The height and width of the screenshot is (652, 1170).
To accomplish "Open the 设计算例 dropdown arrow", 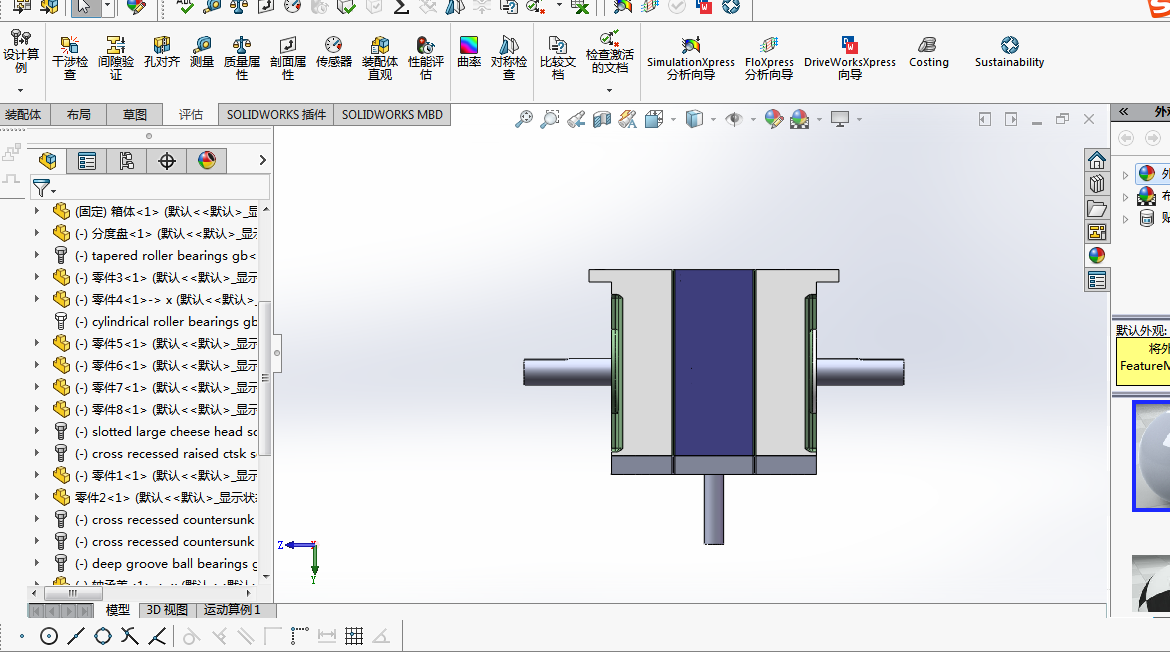I will tap(20, 90).
